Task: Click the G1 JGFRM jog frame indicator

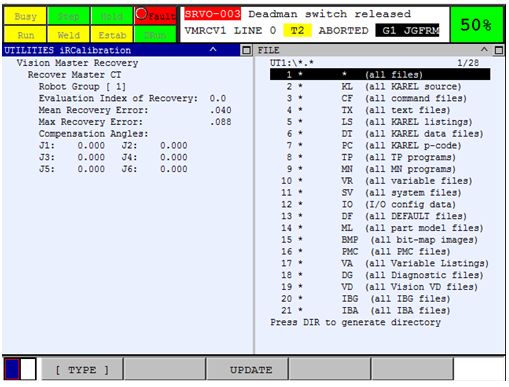Action: [407, 31]
